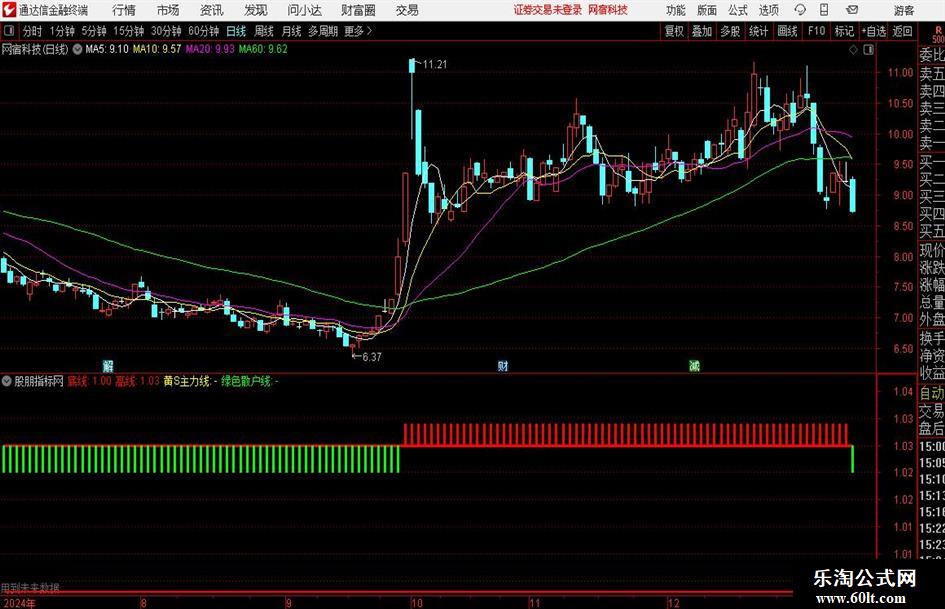Click 黄S主力线 indicator label

pos(190,381)
